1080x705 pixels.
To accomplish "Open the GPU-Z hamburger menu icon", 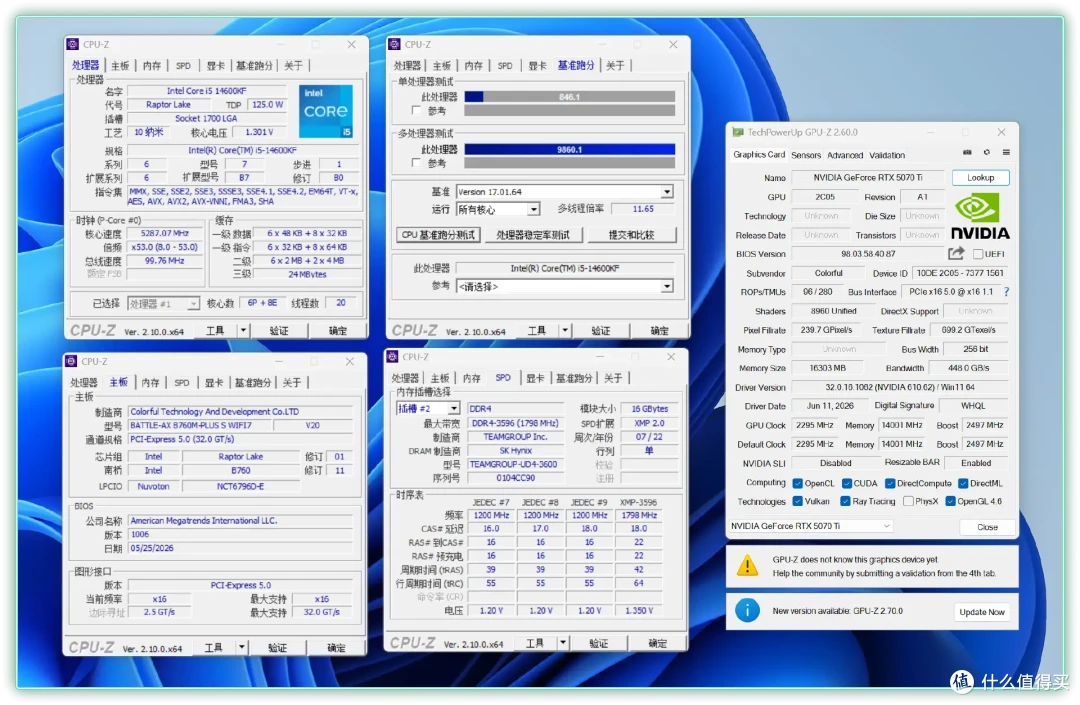I will (1006, 152).
